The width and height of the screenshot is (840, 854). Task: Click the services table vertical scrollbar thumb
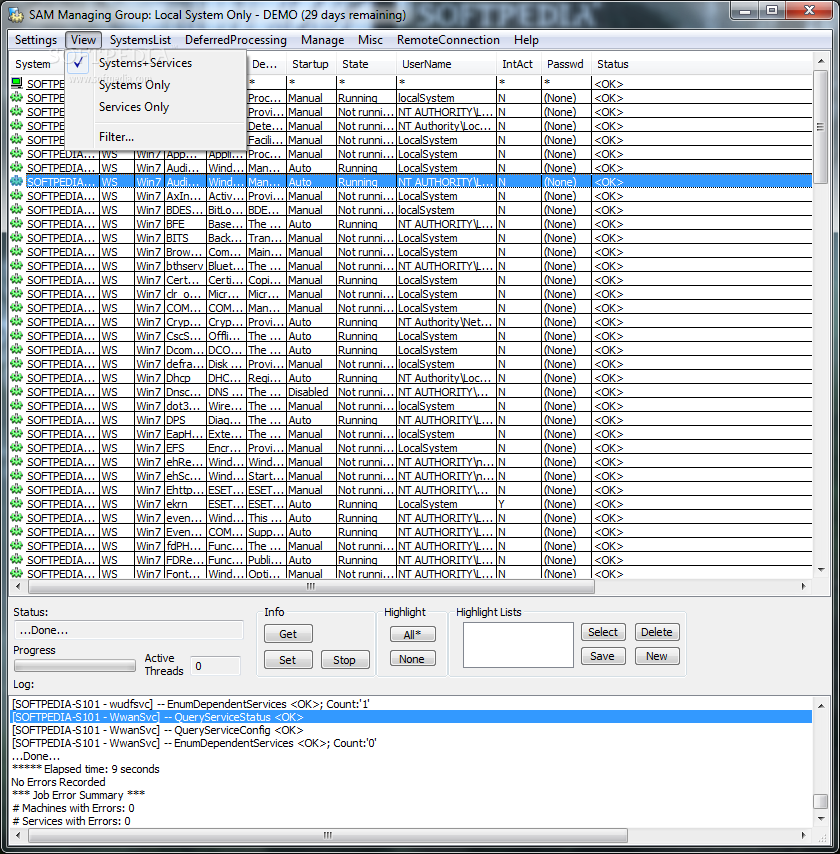tap(820, 127)
